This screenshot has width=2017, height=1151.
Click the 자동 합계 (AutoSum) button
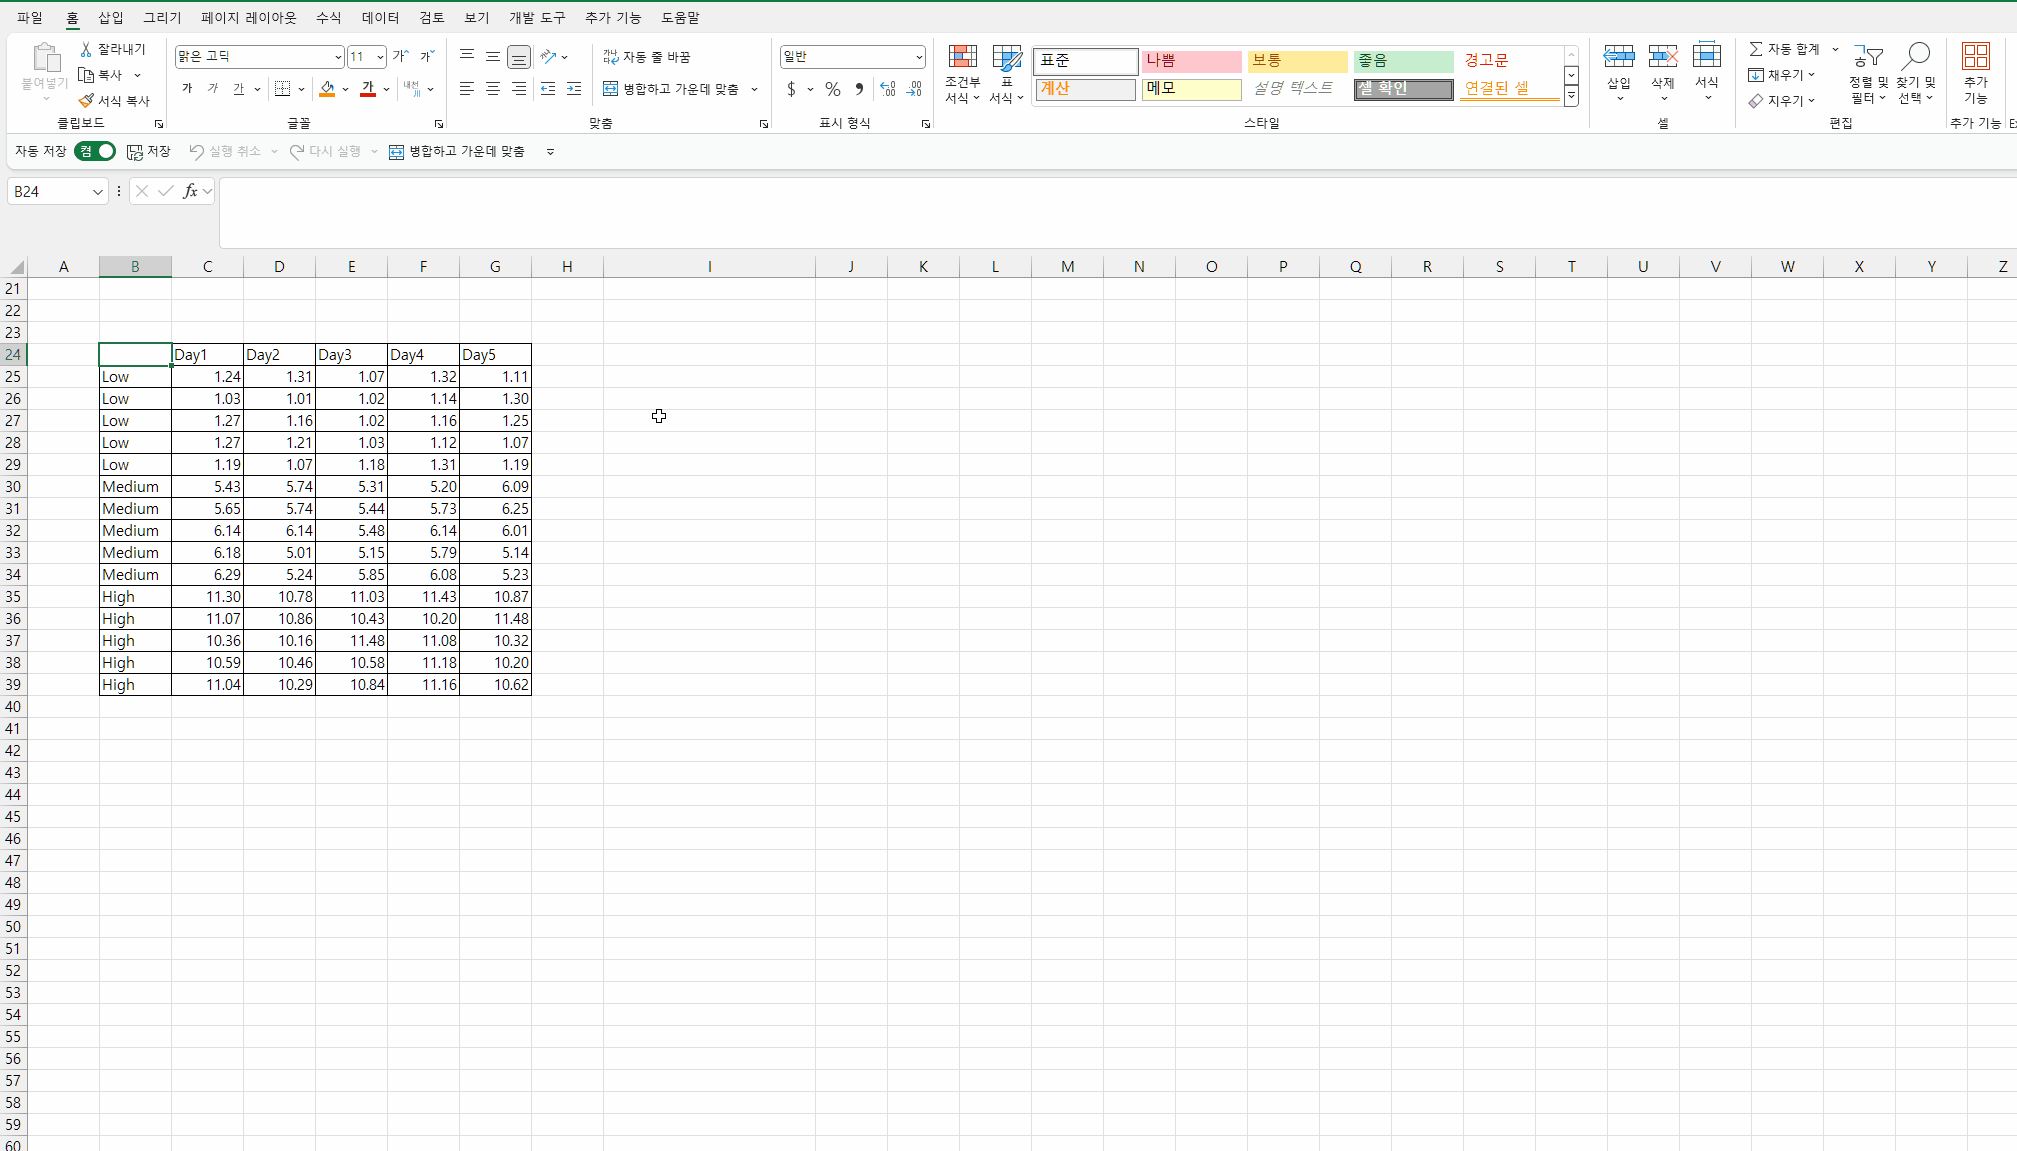[1784, 49]
